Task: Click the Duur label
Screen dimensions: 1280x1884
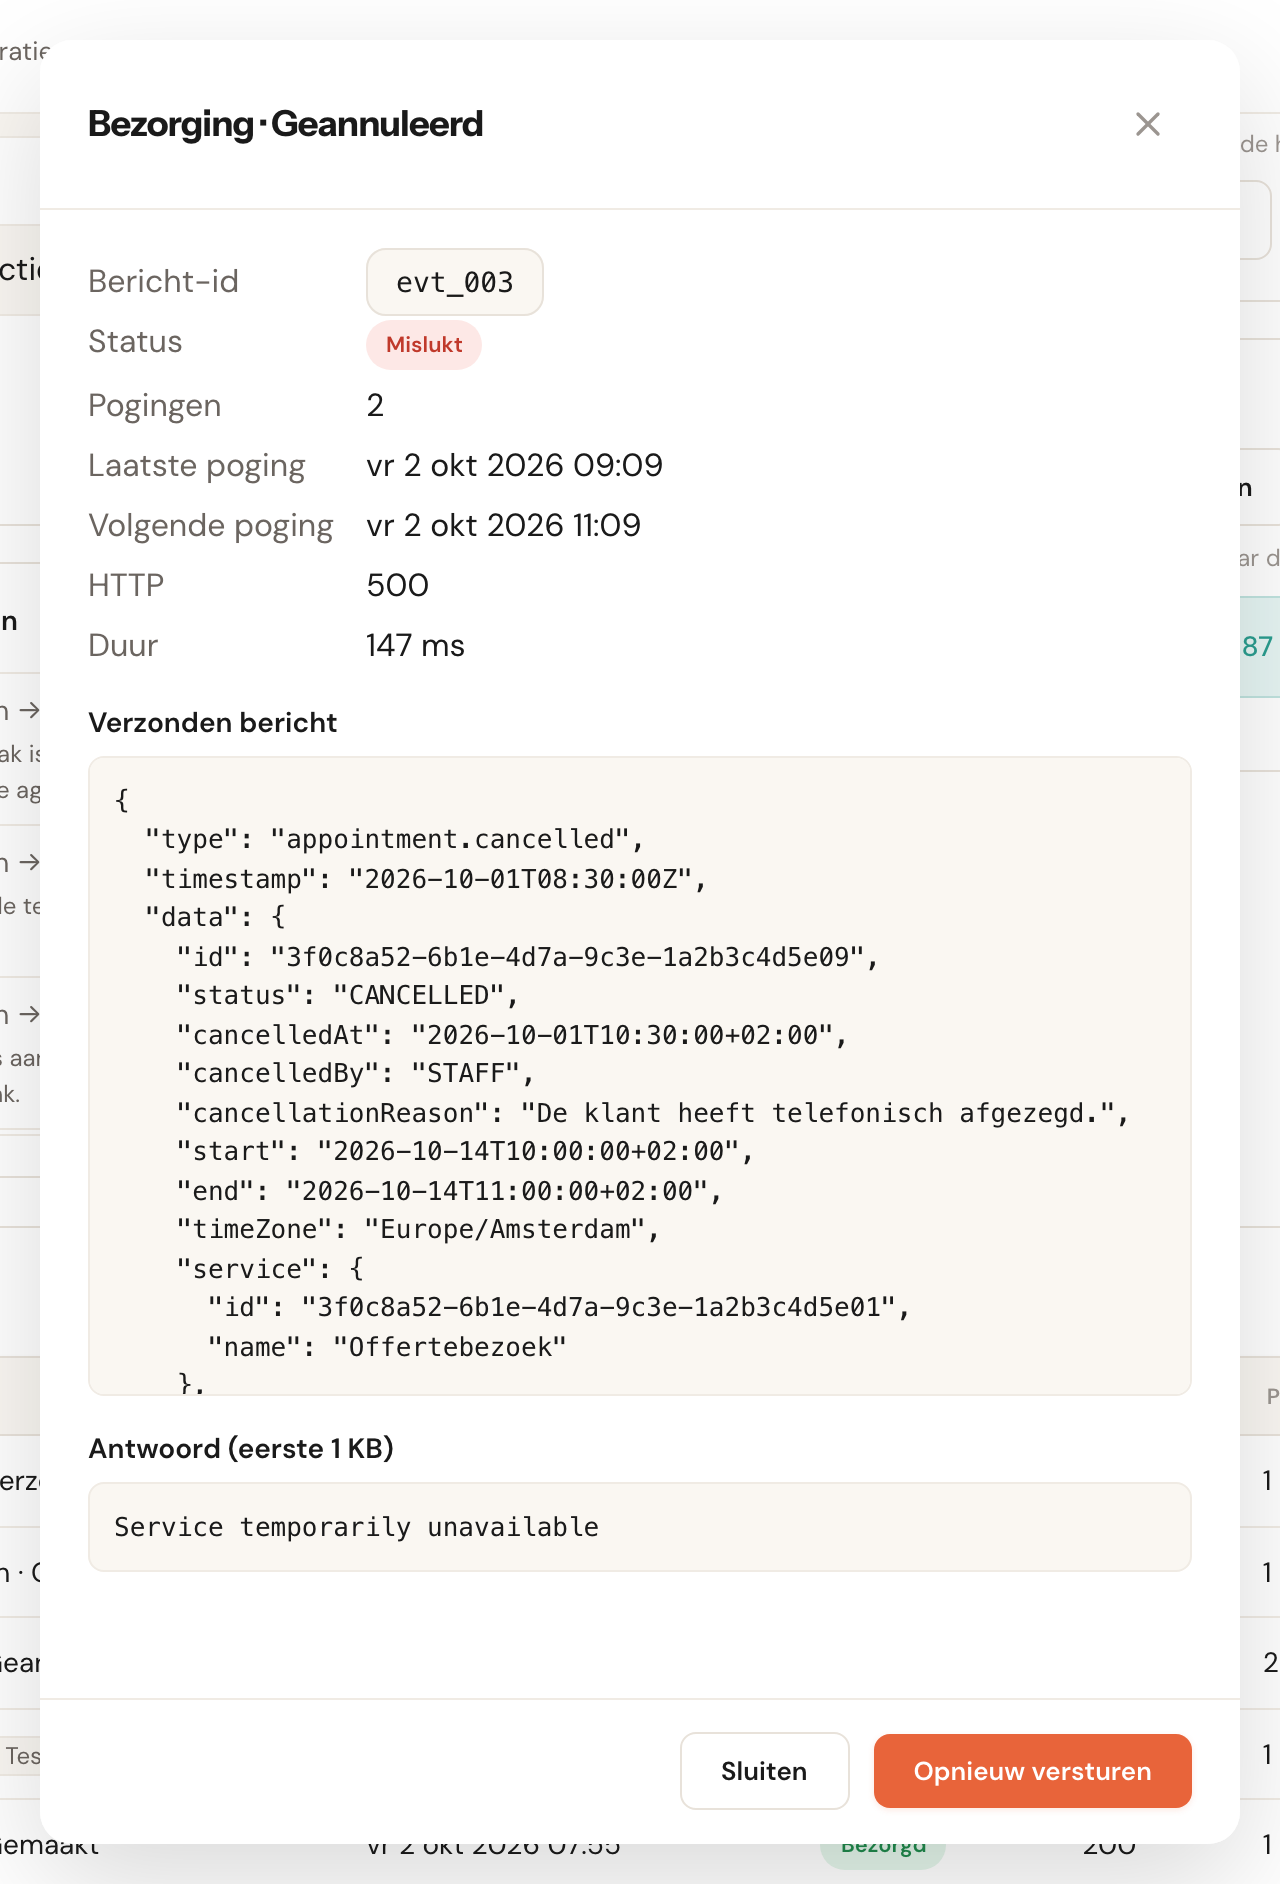Action: click(x=123, y=645)
